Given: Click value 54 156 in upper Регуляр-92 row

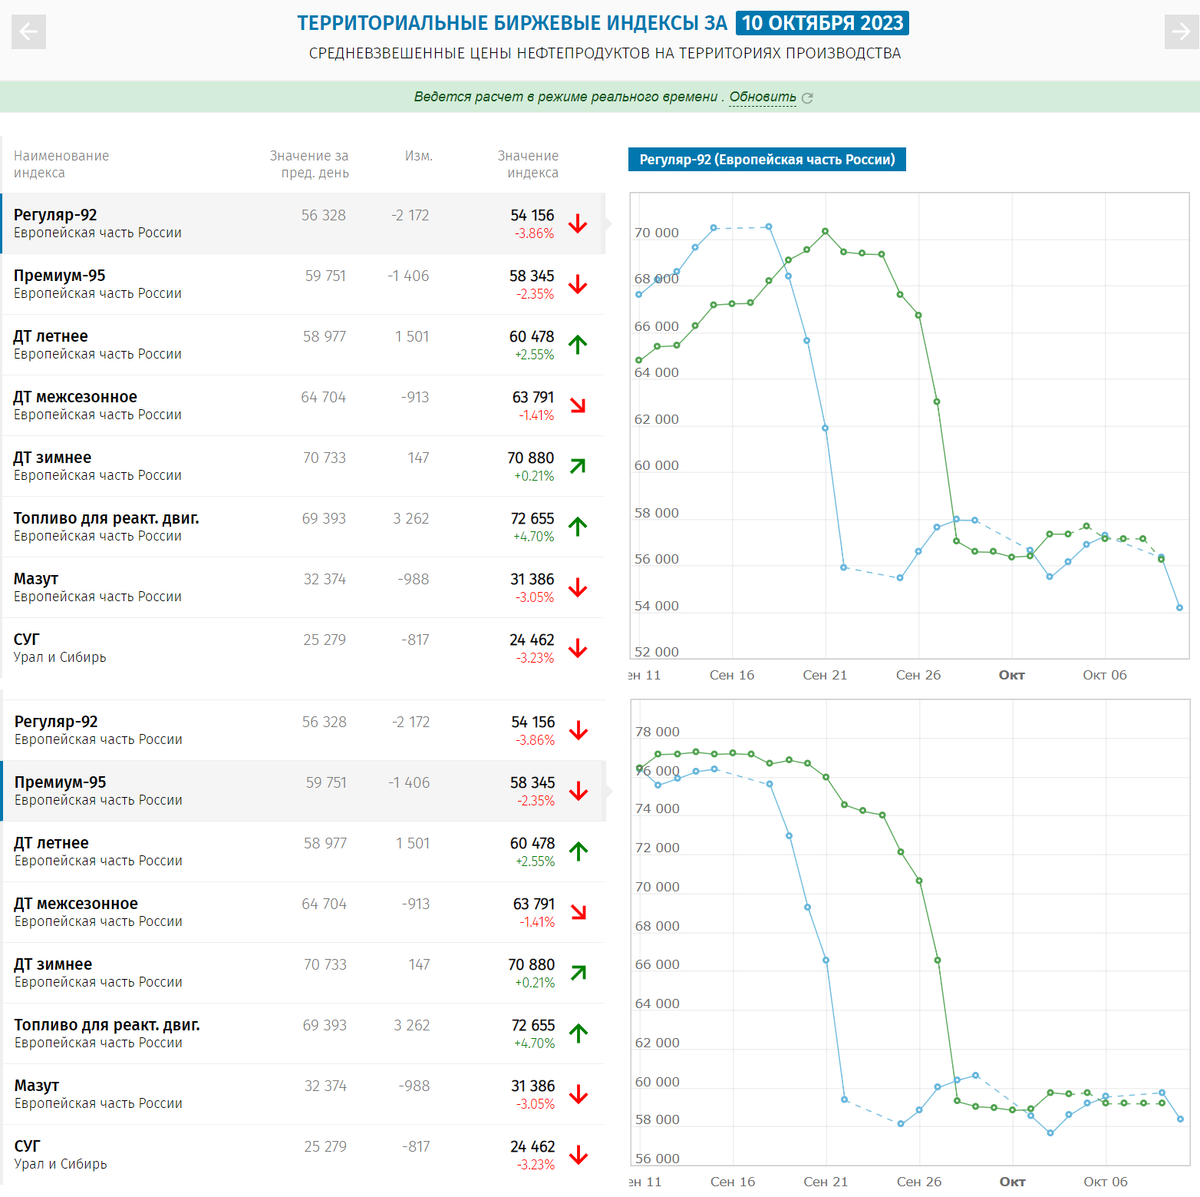Looking at the screenshot, I should click(x=532, y=215).
